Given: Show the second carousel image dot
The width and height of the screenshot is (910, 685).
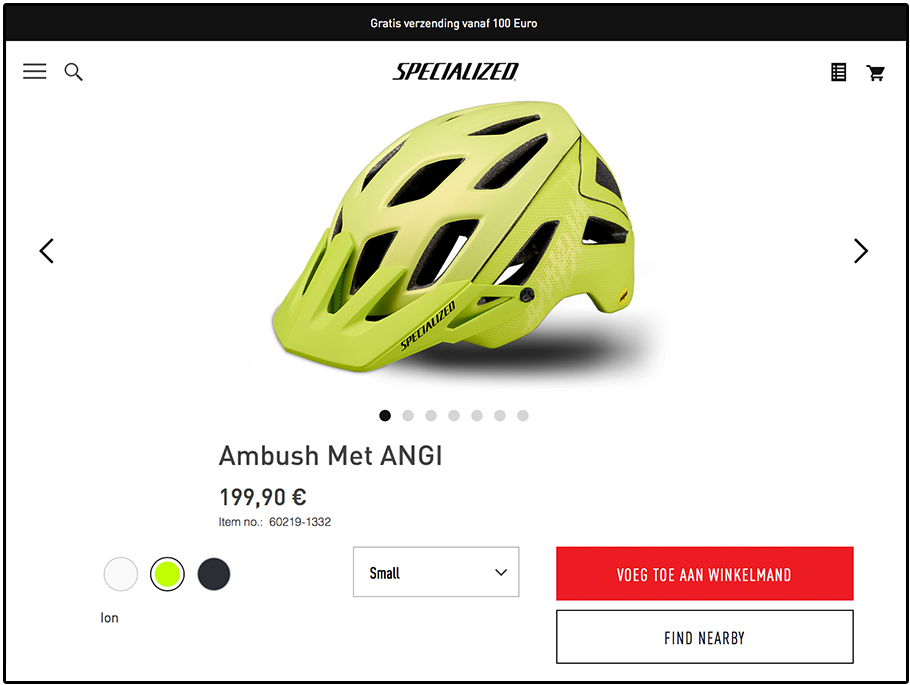Looking at the screenshot, I should 408,416.
